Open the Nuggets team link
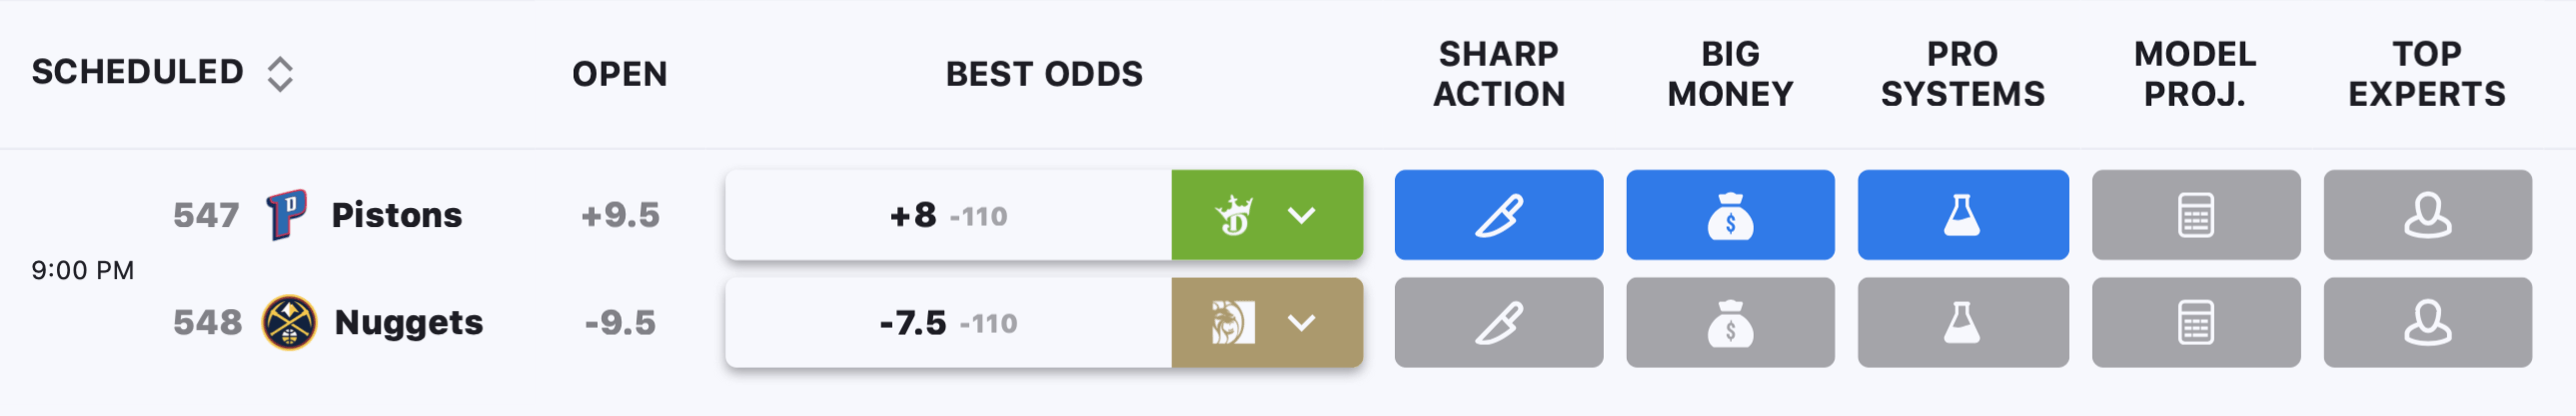Image resolution: width=2576 pixels, height=416 pixels. pyautogui.click(x=409, y=323)
